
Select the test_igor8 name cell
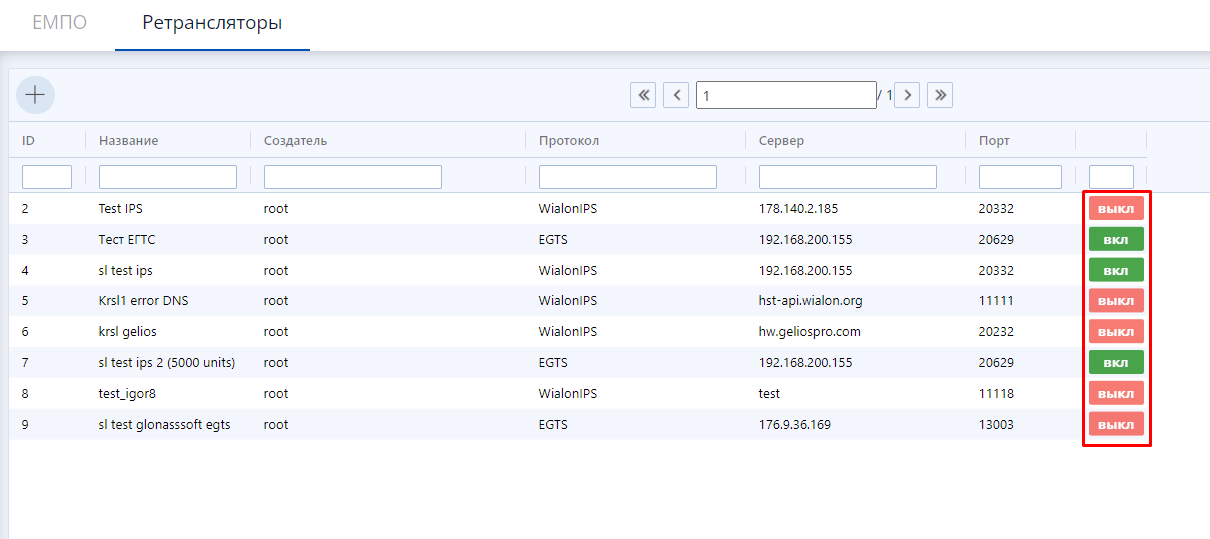click(127, 394)
